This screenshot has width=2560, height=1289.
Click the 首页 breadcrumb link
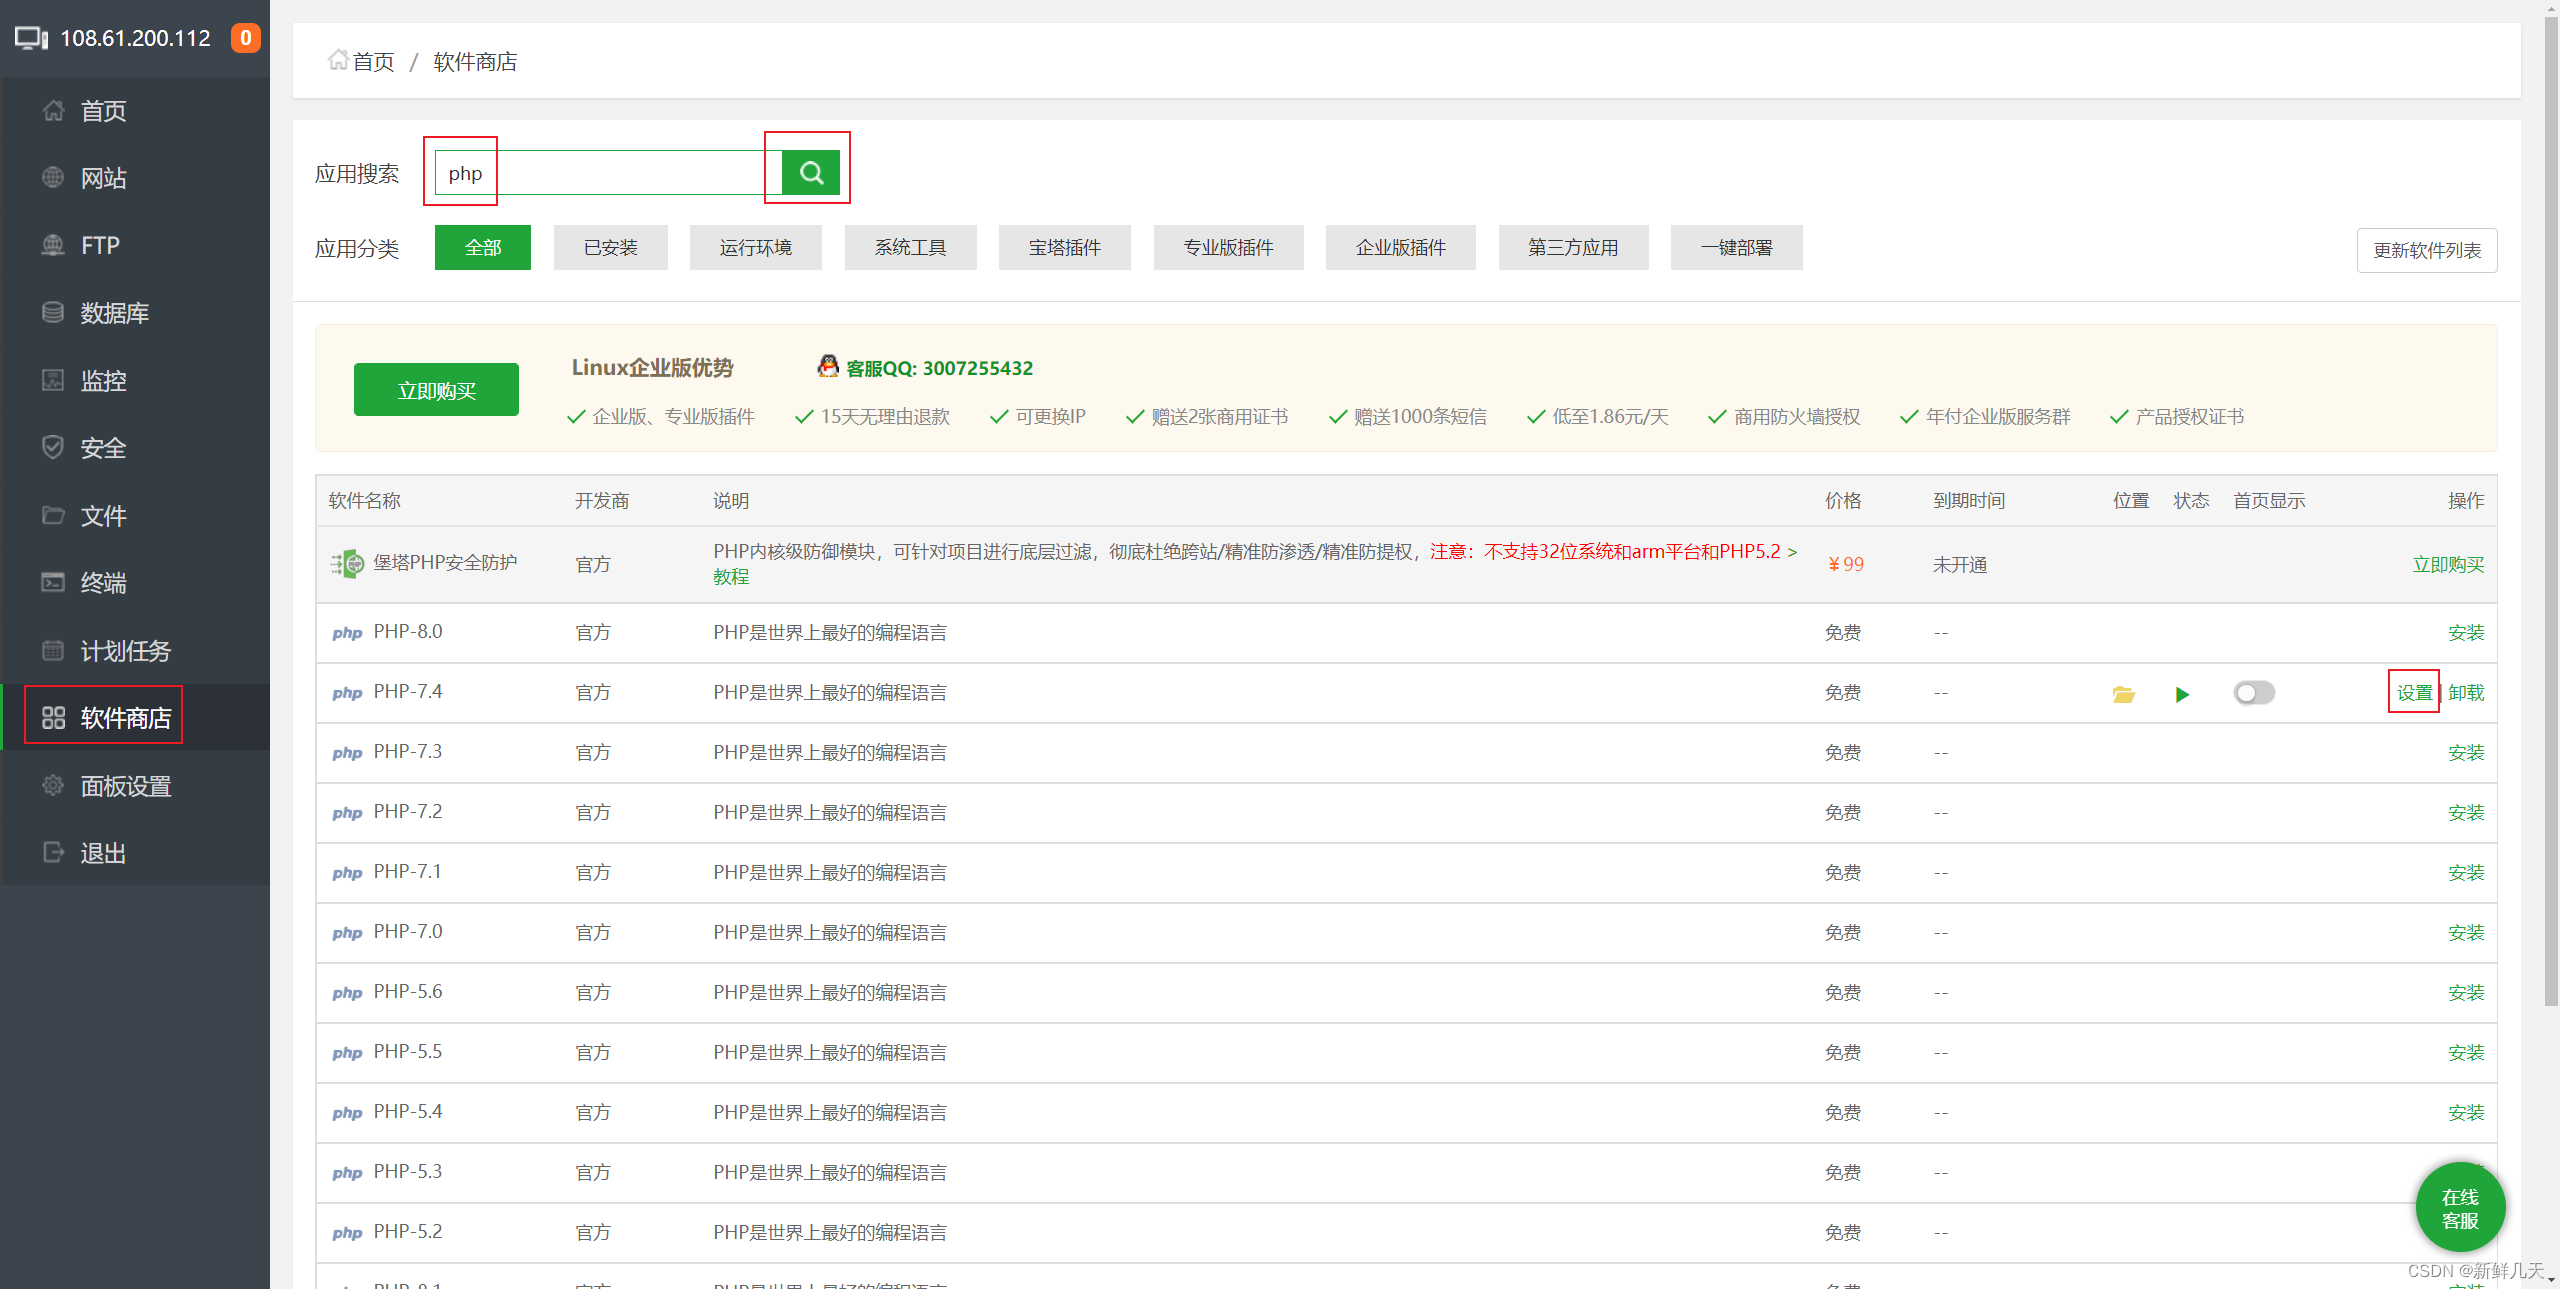[x=373, y=61]
